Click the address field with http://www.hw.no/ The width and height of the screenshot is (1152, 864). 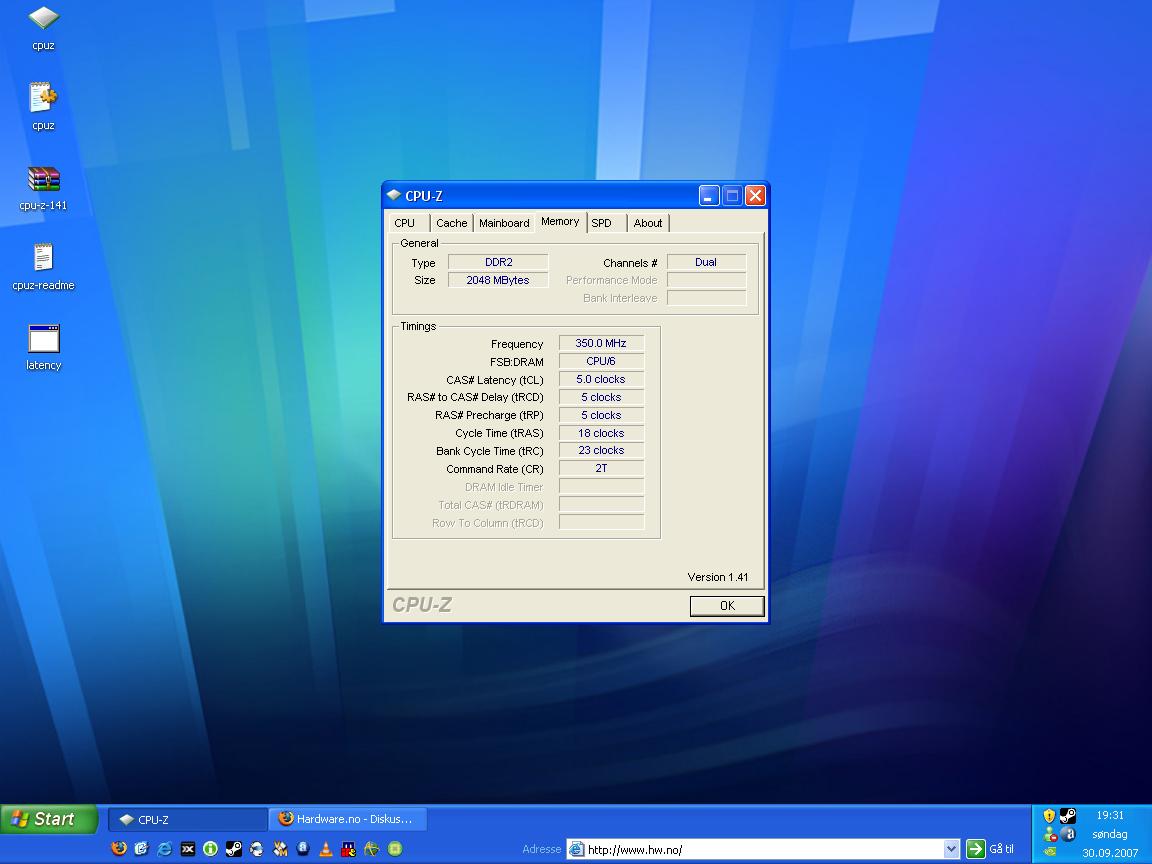pyautogui.click(x=755, y=849)
